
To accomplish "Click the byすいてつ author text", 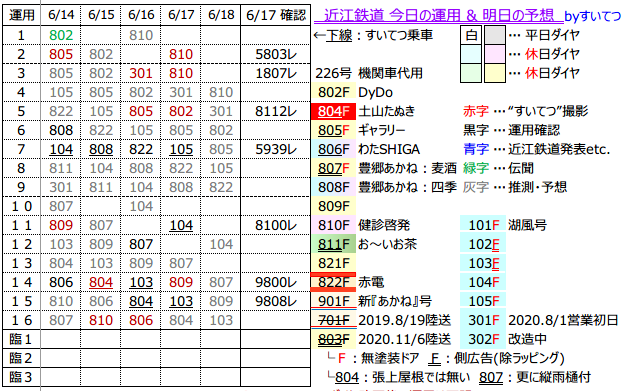I will click(x=592, y=16).
